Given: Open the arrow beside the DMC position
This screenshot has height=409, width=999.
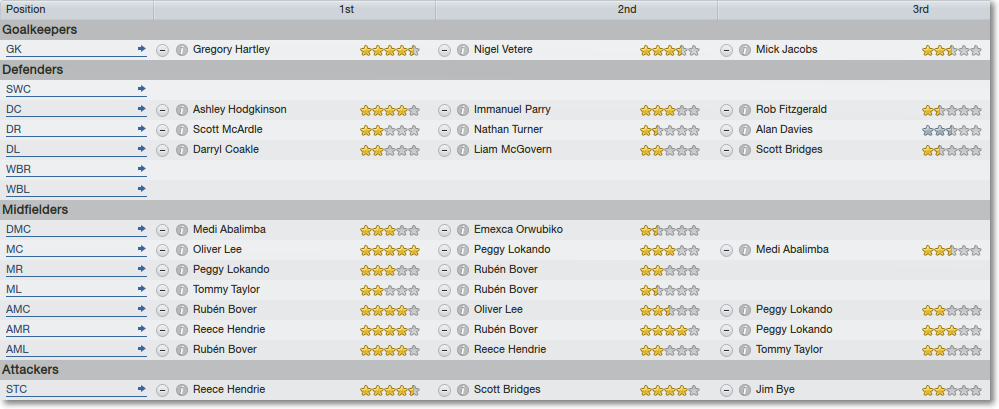Looking at the screenshot, I should point(141,229).
